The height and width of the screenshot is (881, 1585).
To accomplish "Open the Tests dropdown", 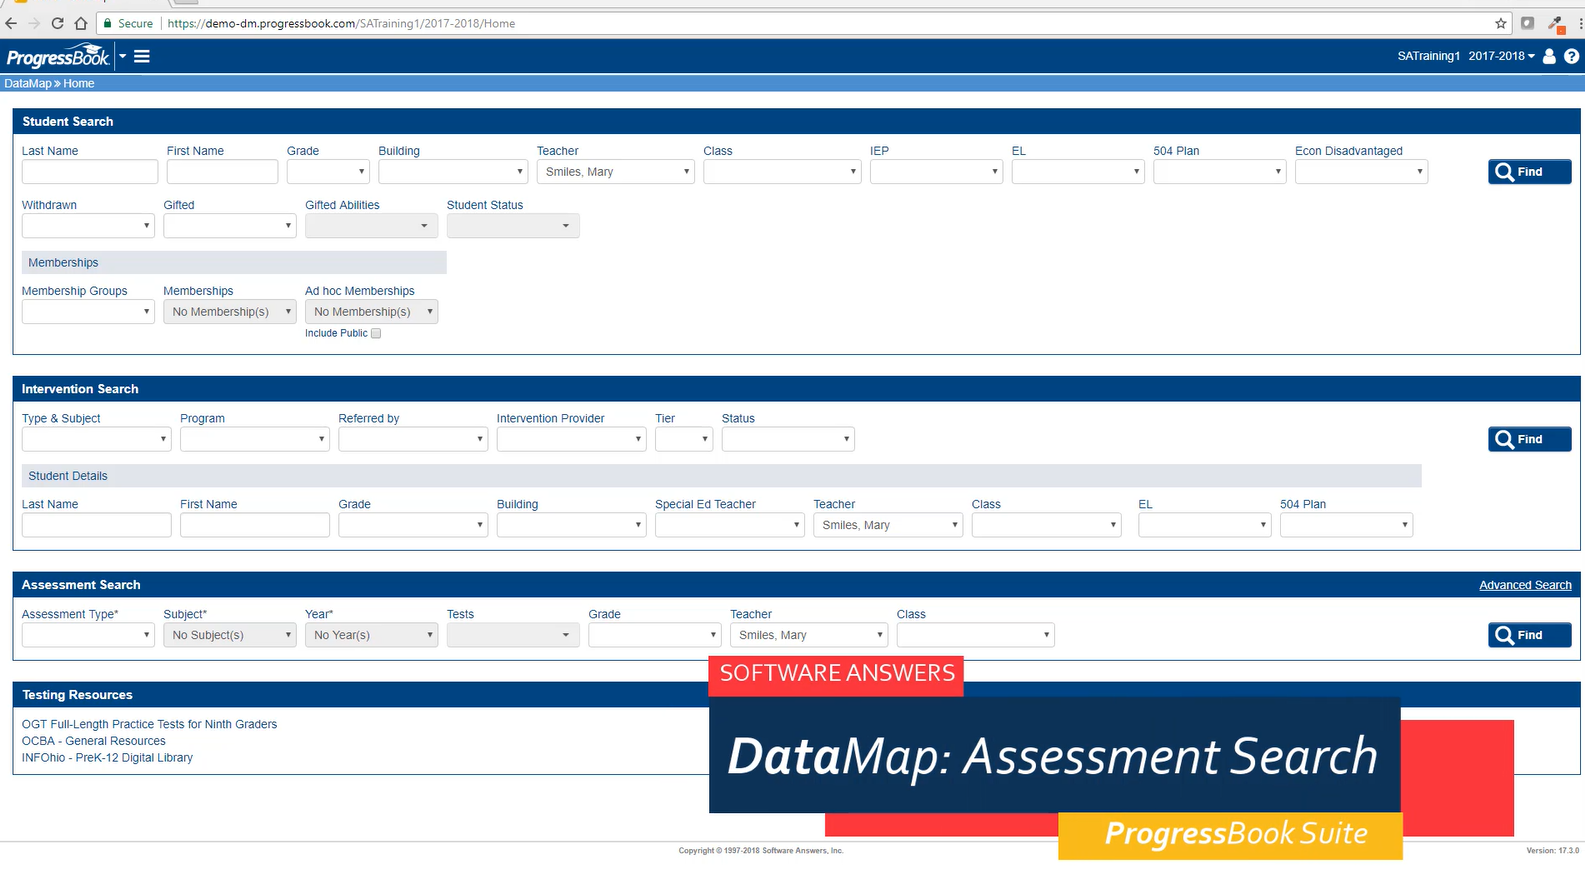I will pos(513,635).
